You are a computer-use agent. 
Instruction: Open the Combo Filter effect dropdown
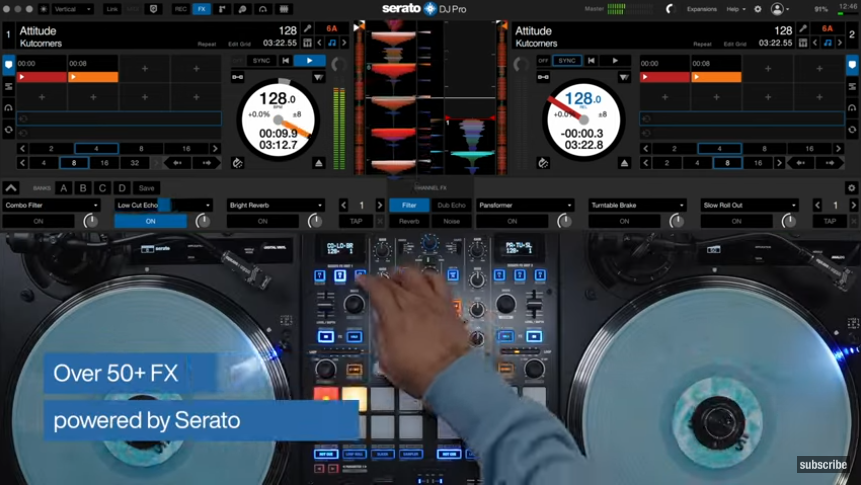pos(52,205)
